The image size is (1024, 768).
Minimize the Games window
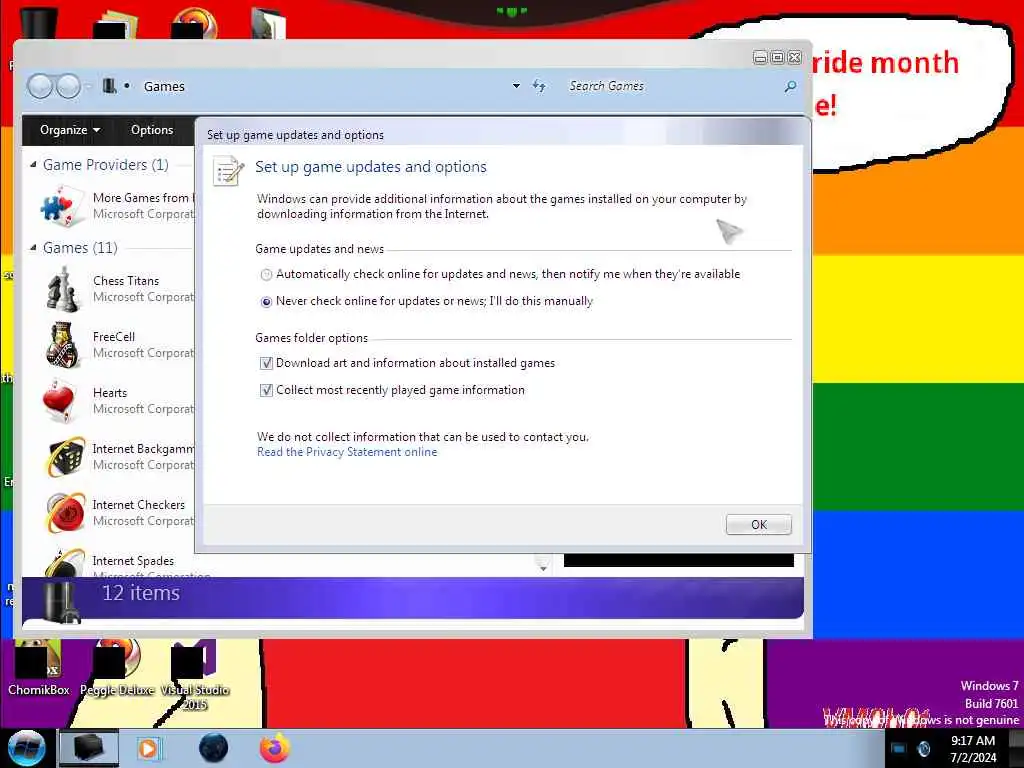[x=760, y=57]
